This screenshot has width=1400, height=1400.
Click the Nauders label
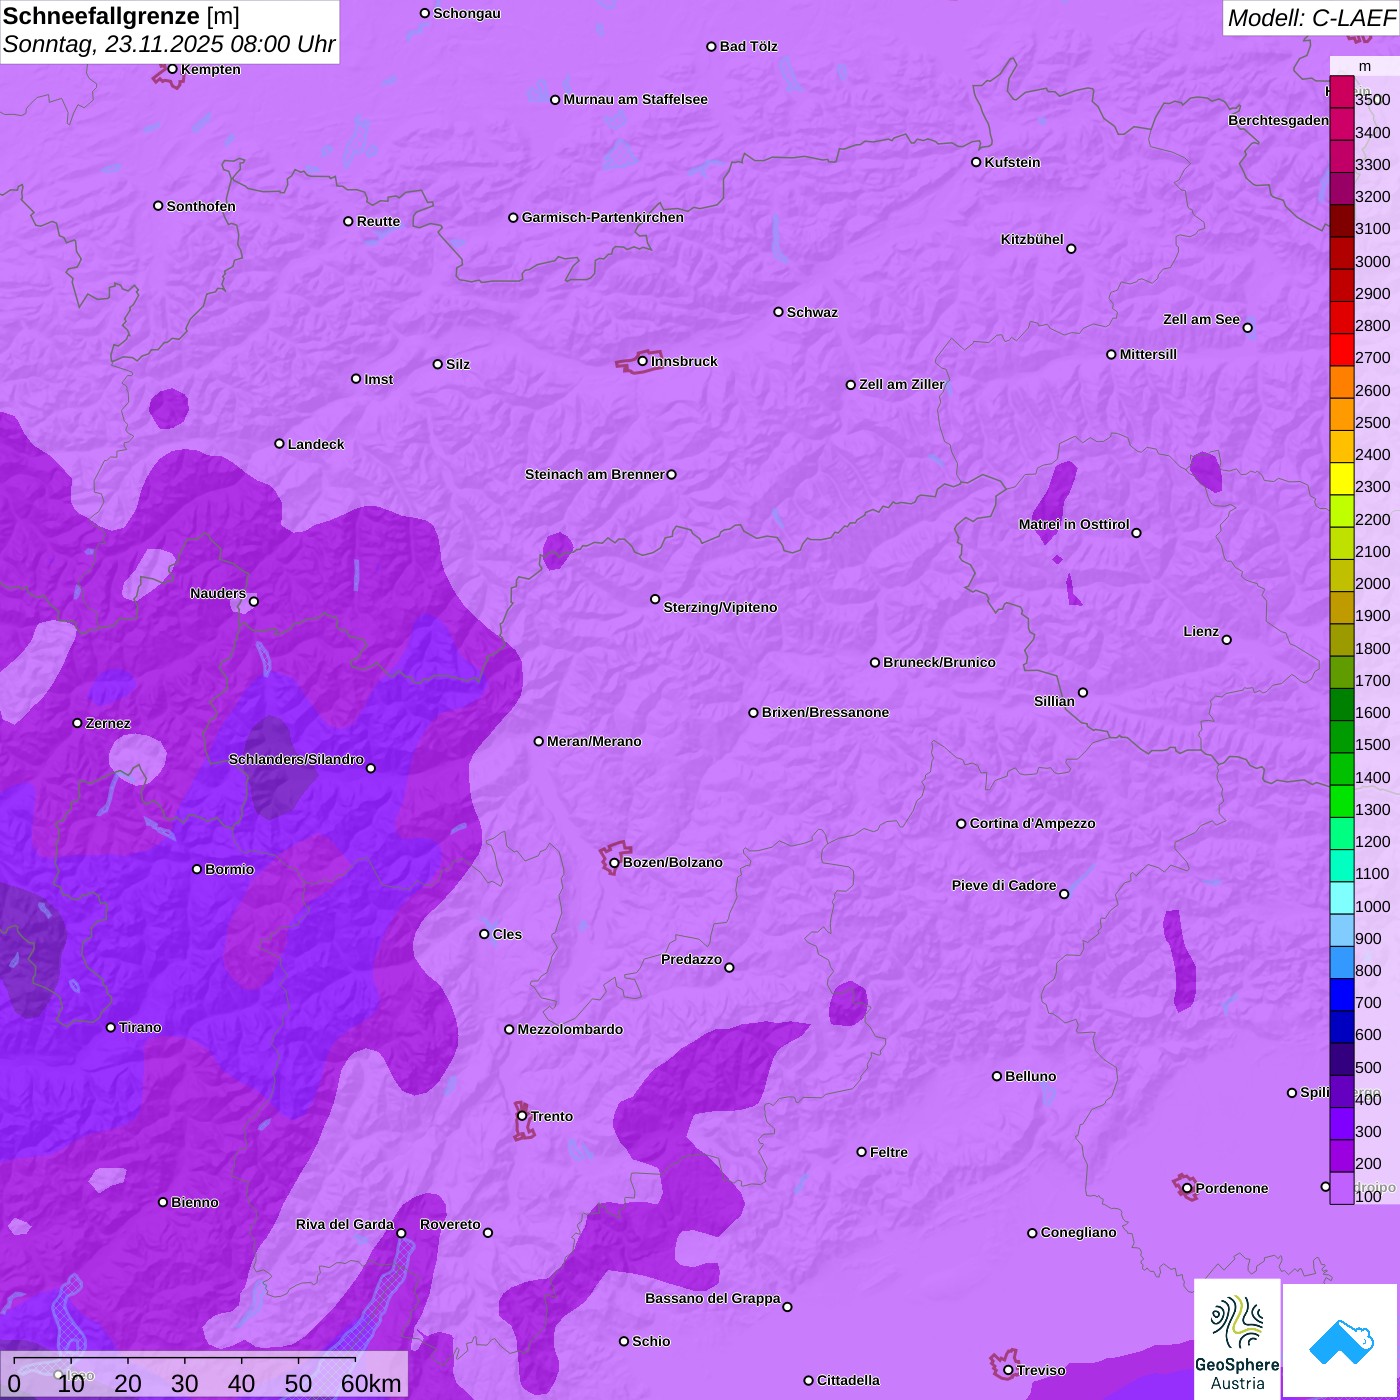[218, 593]
